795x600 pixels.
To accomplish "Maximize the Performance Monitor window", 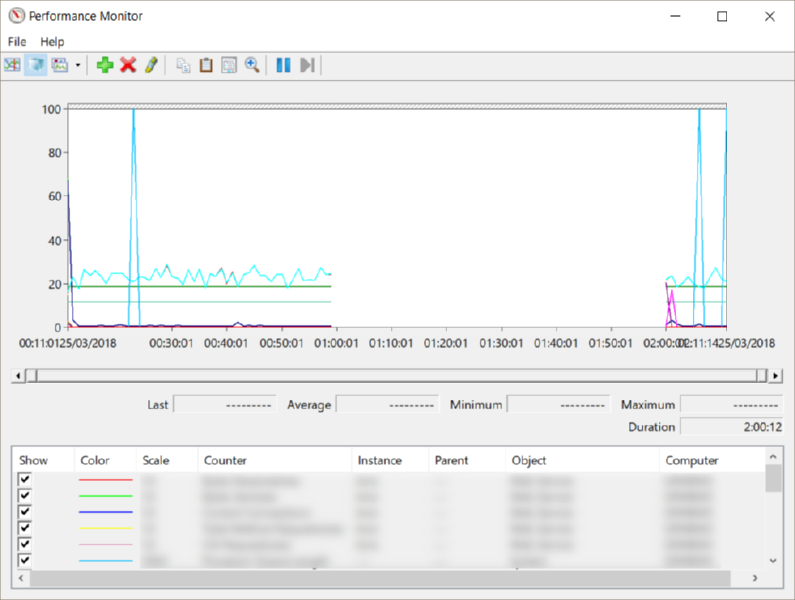I will [x=722, y=16].
